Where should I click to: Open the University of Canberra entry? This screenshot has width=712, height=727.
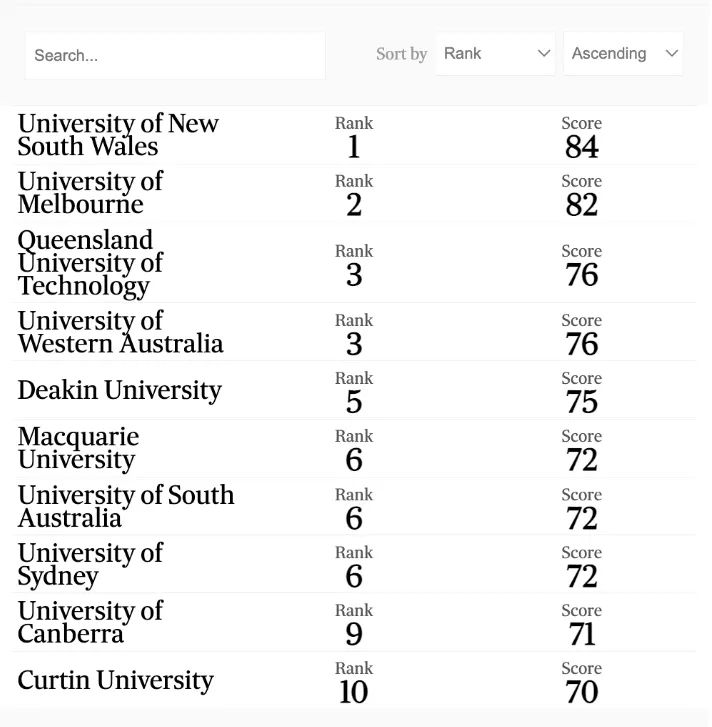point(90,622)
